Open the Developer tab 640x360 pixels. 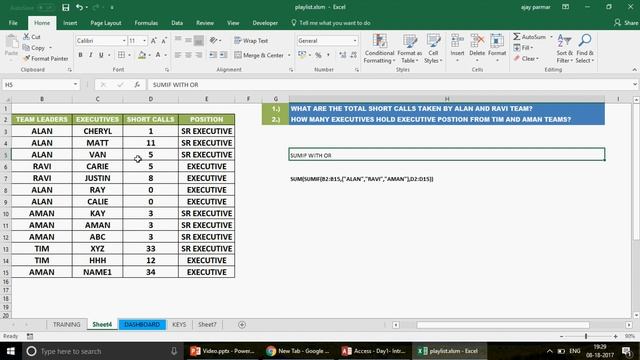pos(265,23)
